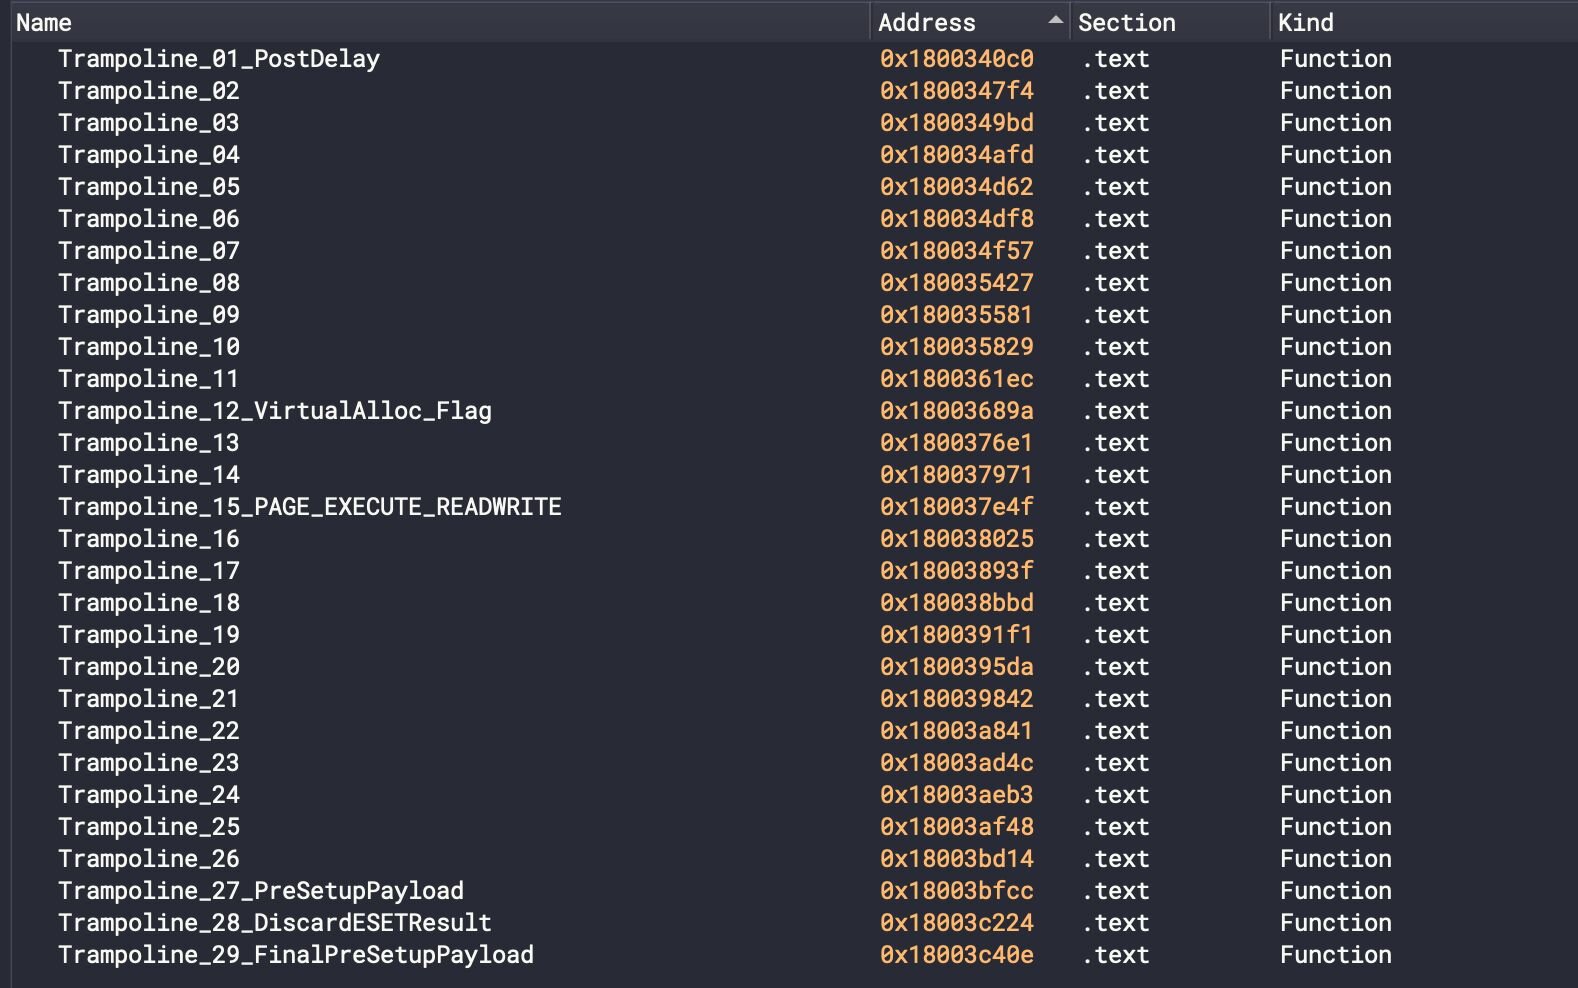Viewport: 1578px width, 988px height.
Task: Click address 0x18003689a
Action: coord(956,411)
